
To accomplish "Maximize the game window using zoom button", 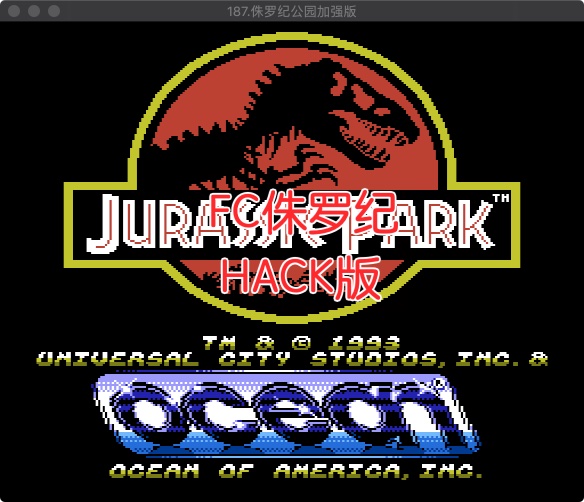I will click(54, 11).
